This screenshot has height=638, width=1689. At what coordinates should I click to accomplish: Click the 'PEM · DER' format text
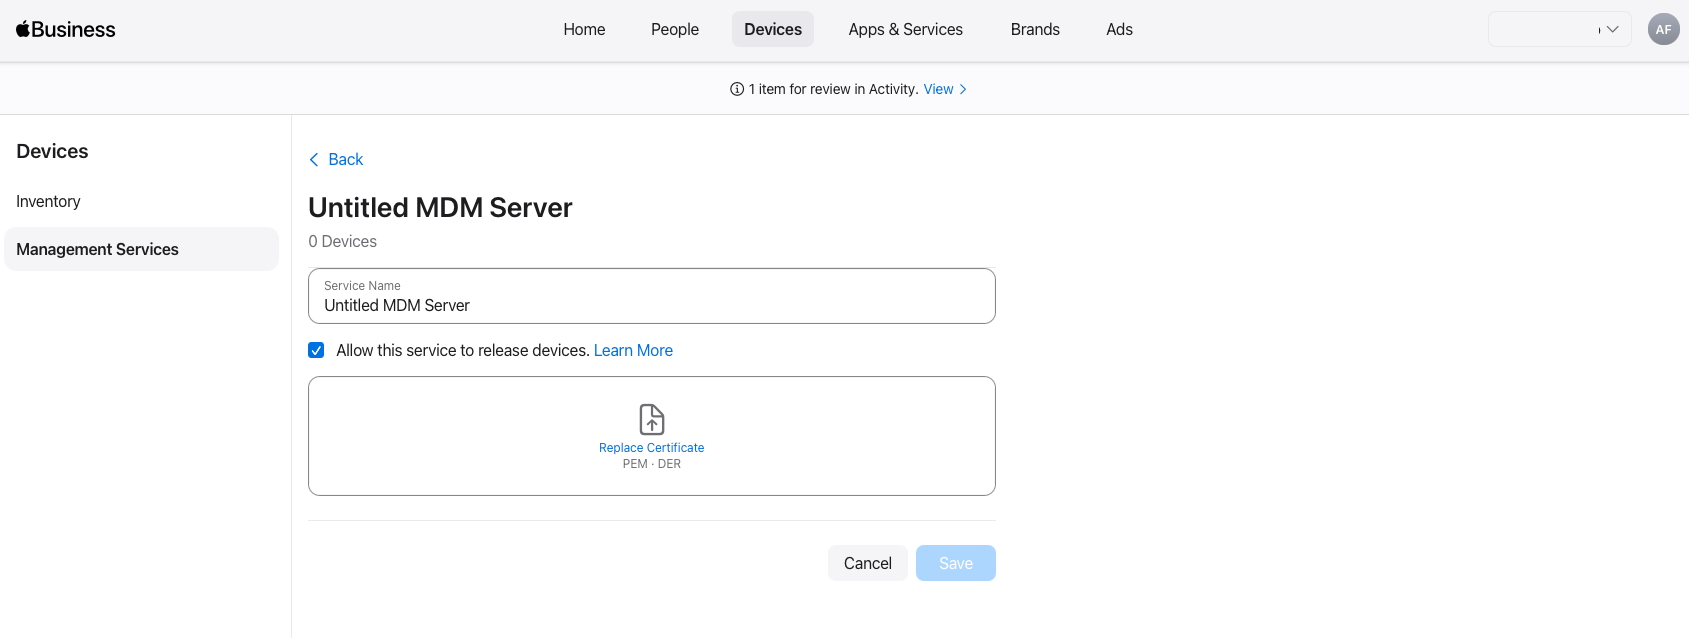[x=652, y=464]
